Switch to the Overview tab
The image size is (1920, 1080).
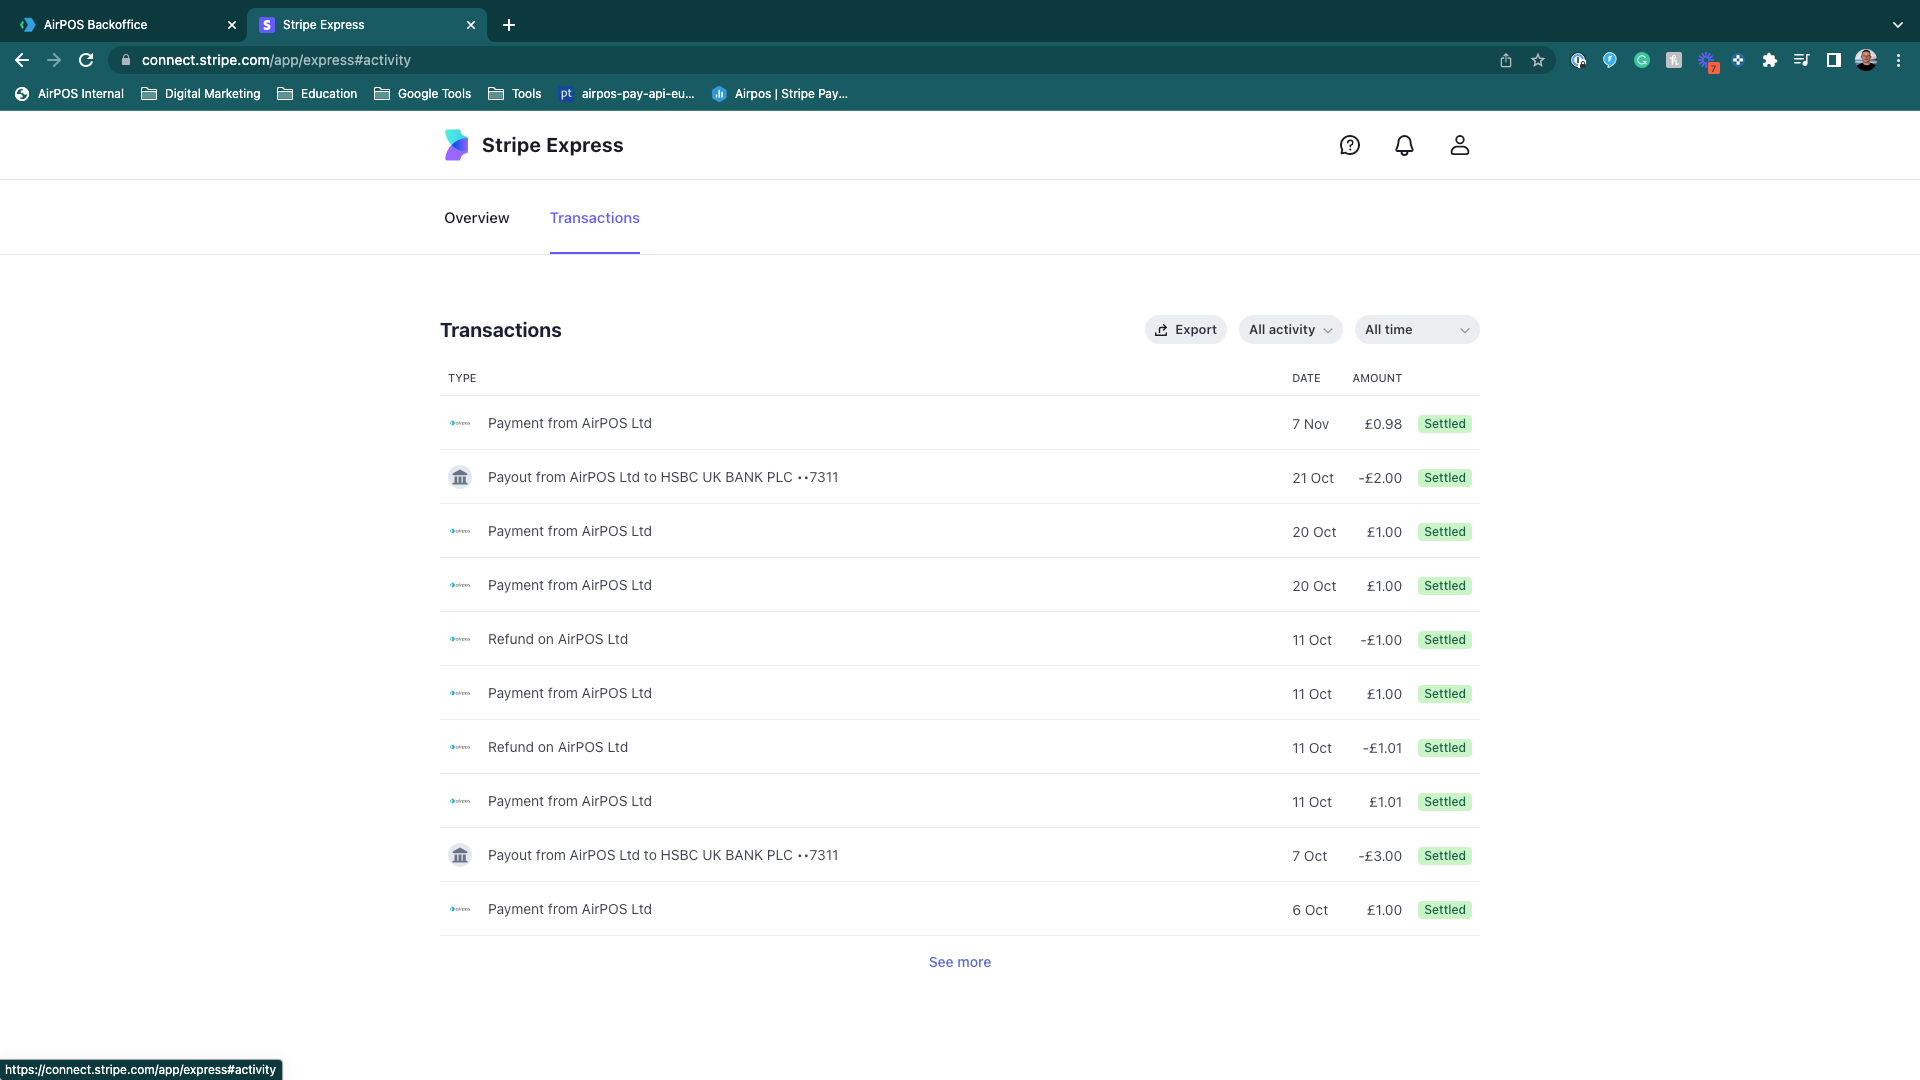tap(476, 218)
